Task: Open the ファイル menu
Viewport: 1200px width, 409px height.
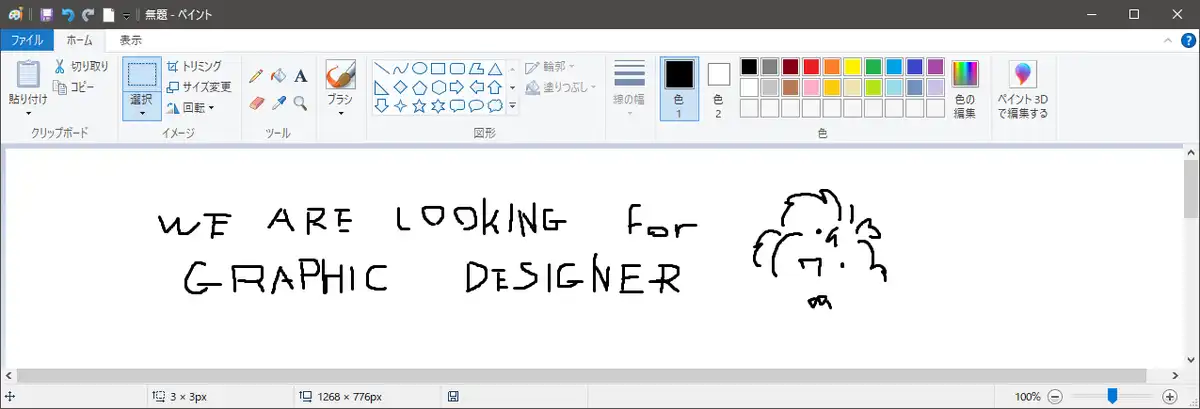Action: pyautogui.click(x=26, y=41)
